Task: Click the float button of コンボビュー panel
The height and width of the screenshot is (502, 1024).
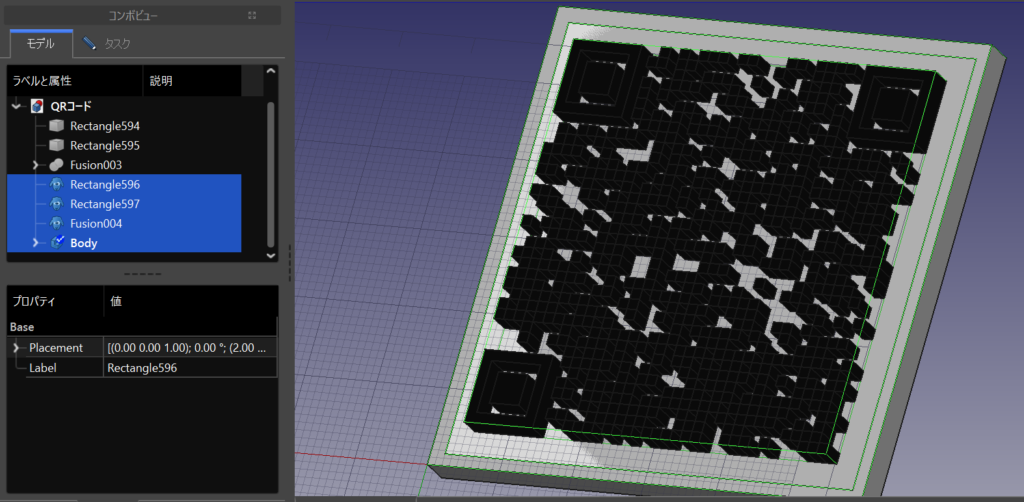Action: tap(252, 15)
